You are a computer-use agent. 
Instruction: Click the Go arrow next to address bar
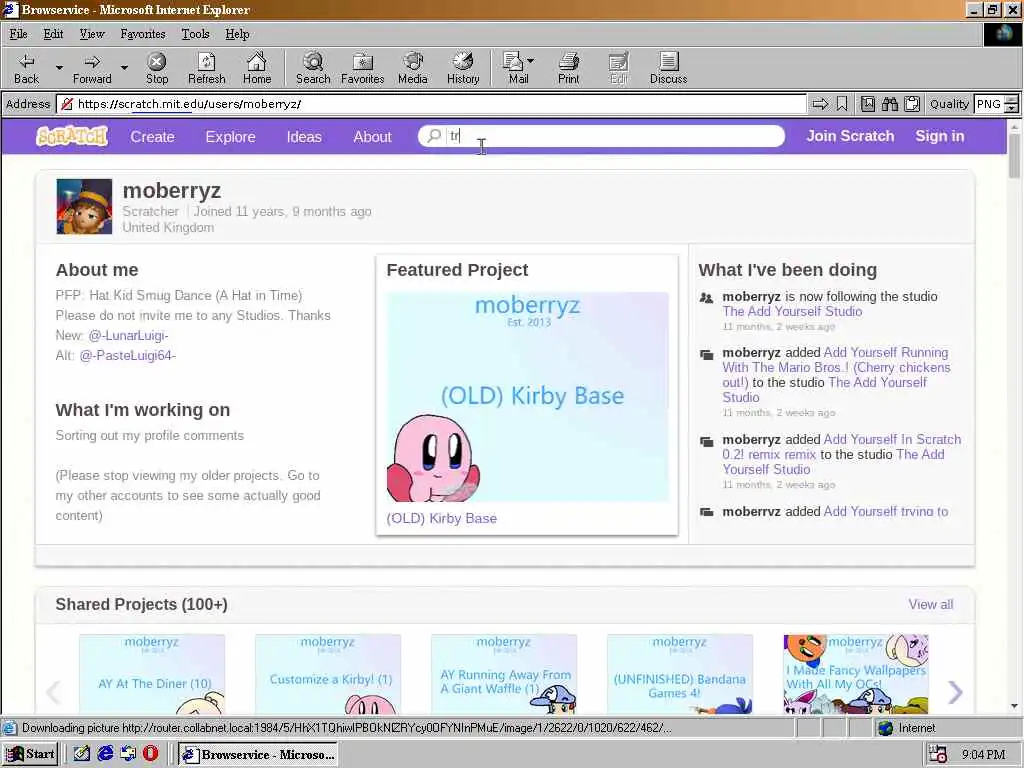[x=820, y=104]
